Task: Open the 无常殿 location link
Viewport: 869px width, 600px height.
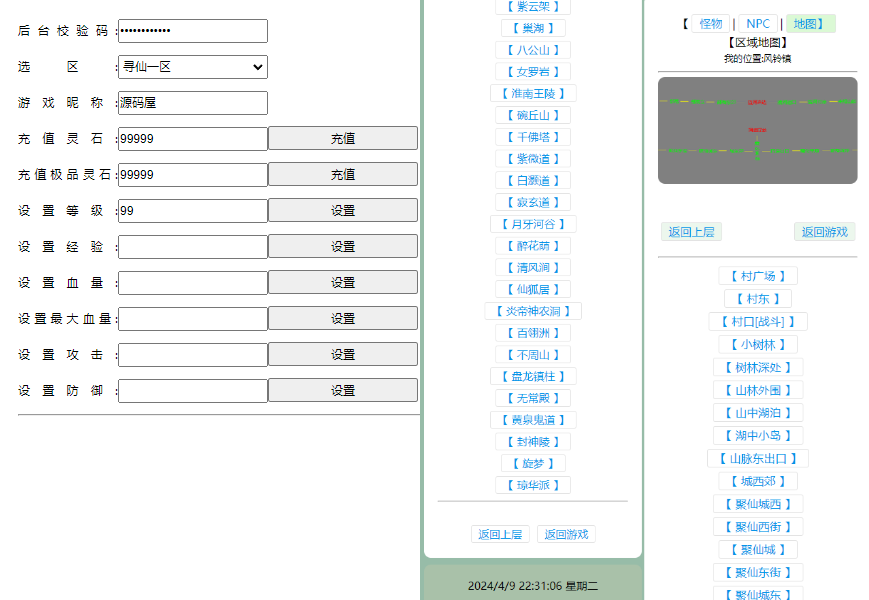Action: (x=533, y=398)
